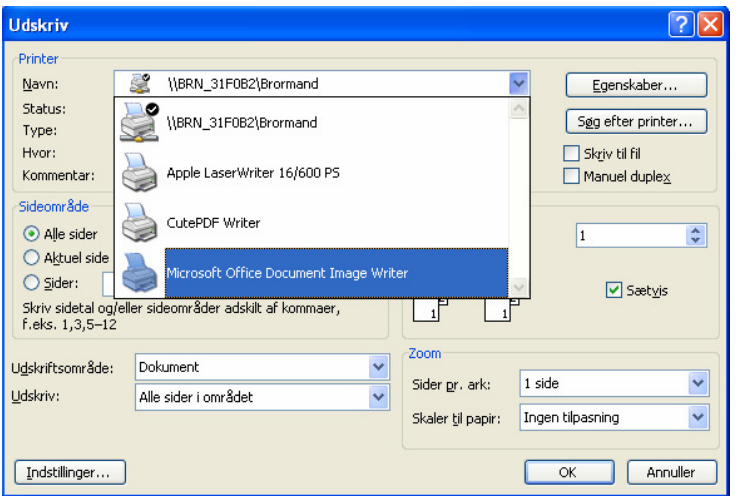Decrease number of copies with down arrow
Image resolution: width=741 pixels, height=497 pixels.
click(695, 240)
